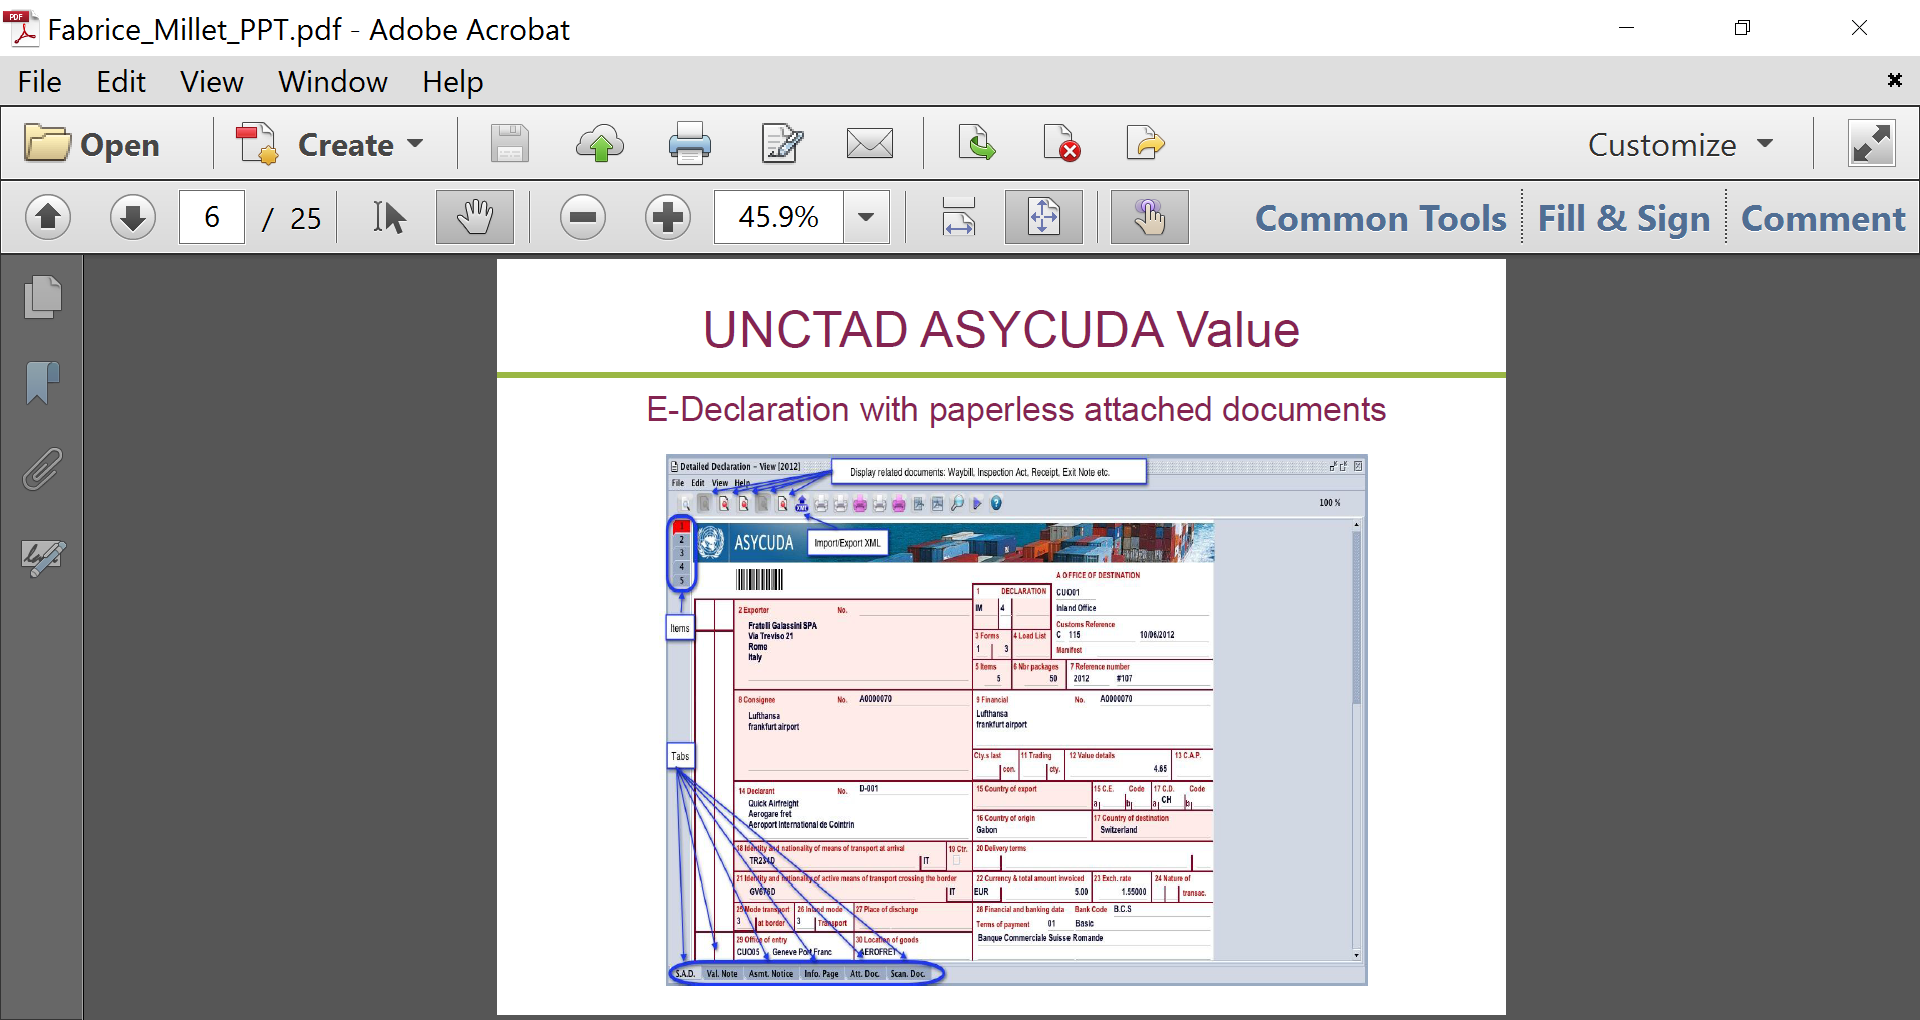Click the UNCTAD ASYCUDA Value title
Image resolution: width=1920 pixels, height=1020 pixels.
click(1001, 330)
